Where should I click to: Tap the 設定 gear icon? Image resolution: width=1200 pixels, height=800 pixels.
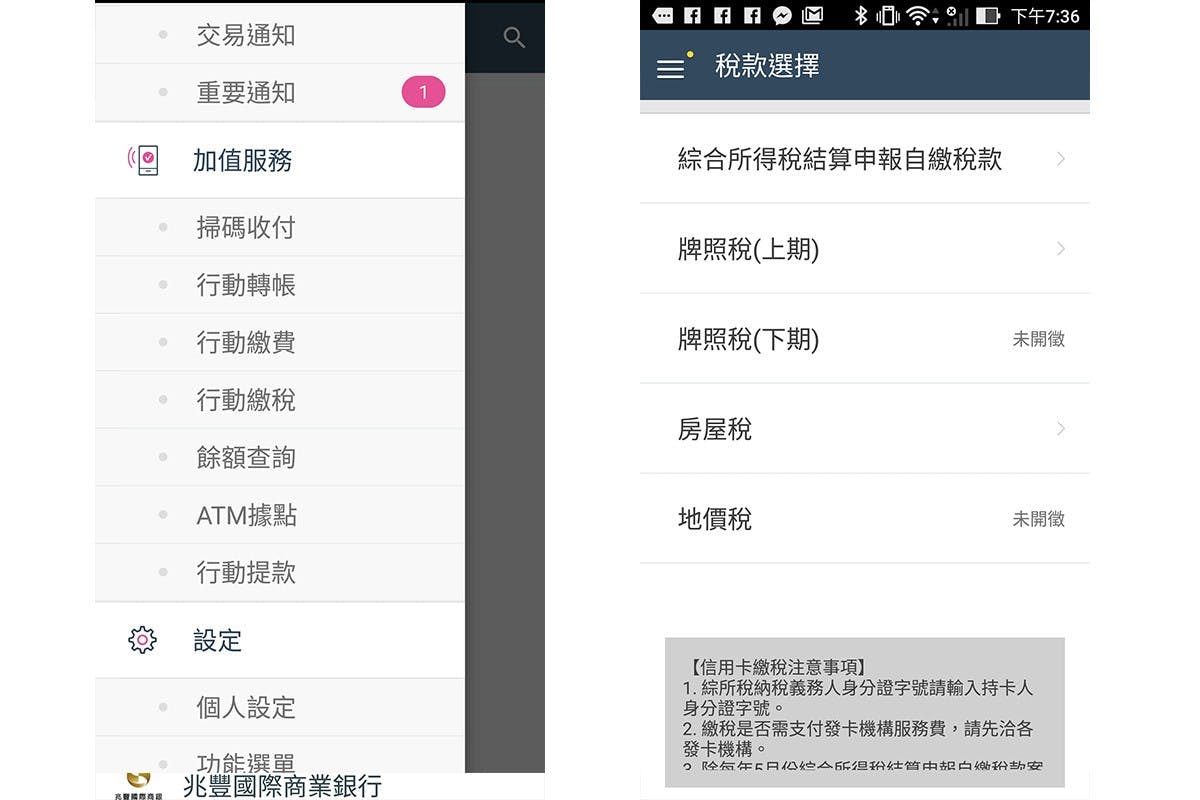click(143, 640)
